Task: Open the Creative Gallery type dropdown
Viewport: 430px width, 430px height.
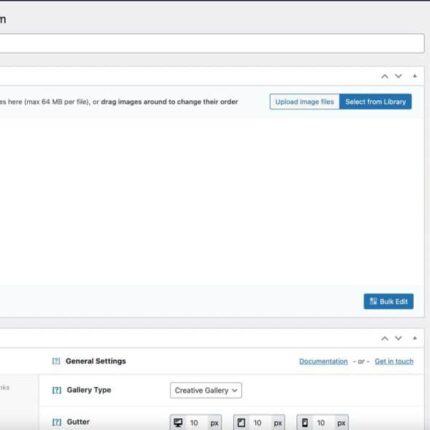Action: [206, 390]
